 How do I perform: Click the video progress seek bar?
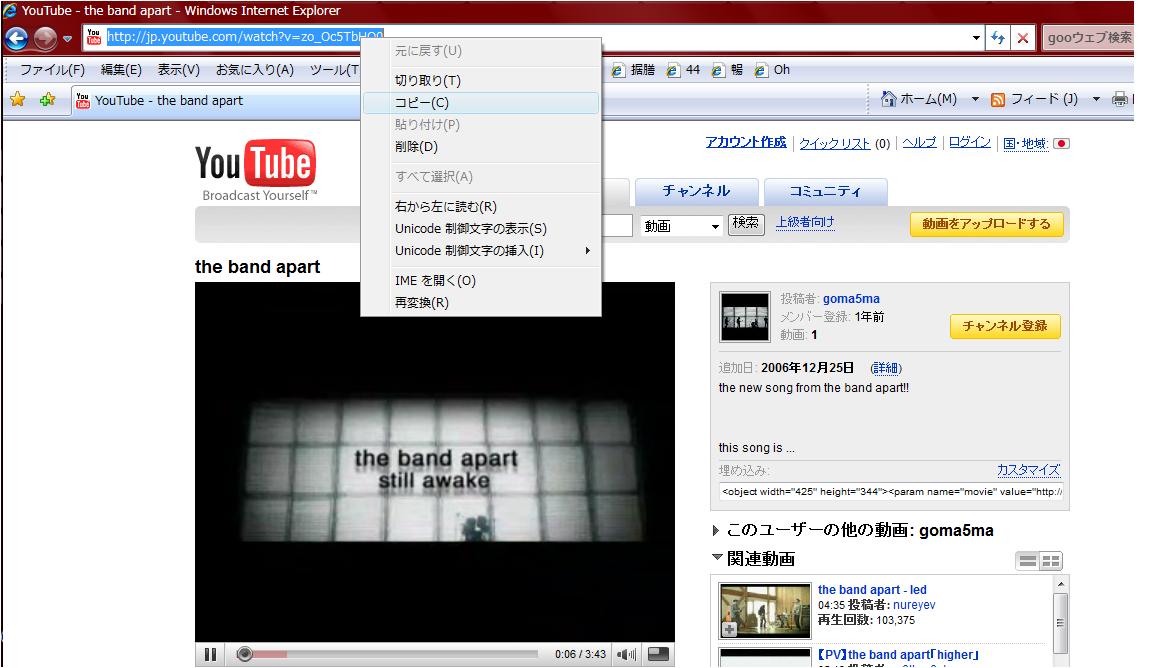click(388, 654)
